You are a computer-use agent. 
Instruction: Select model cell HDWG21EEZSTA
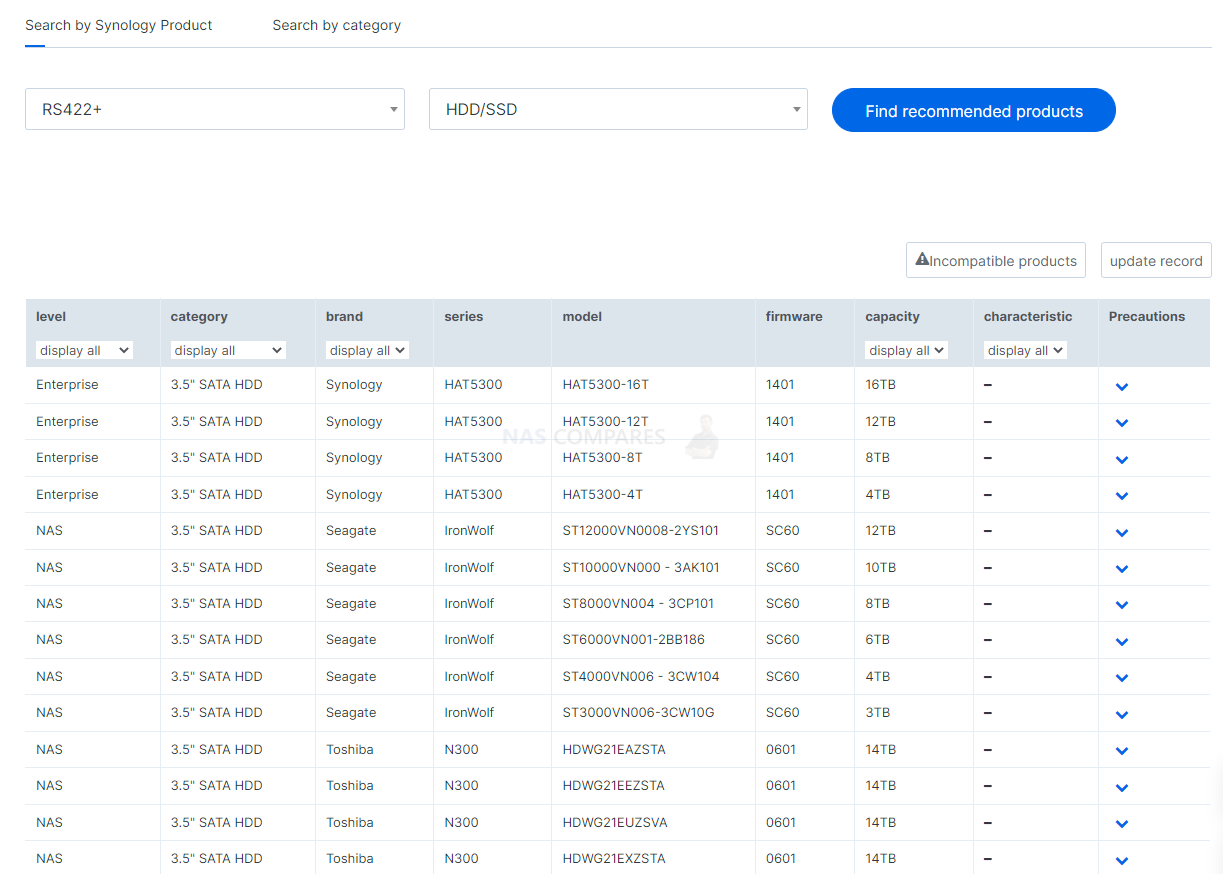click(x=614, y=785)
